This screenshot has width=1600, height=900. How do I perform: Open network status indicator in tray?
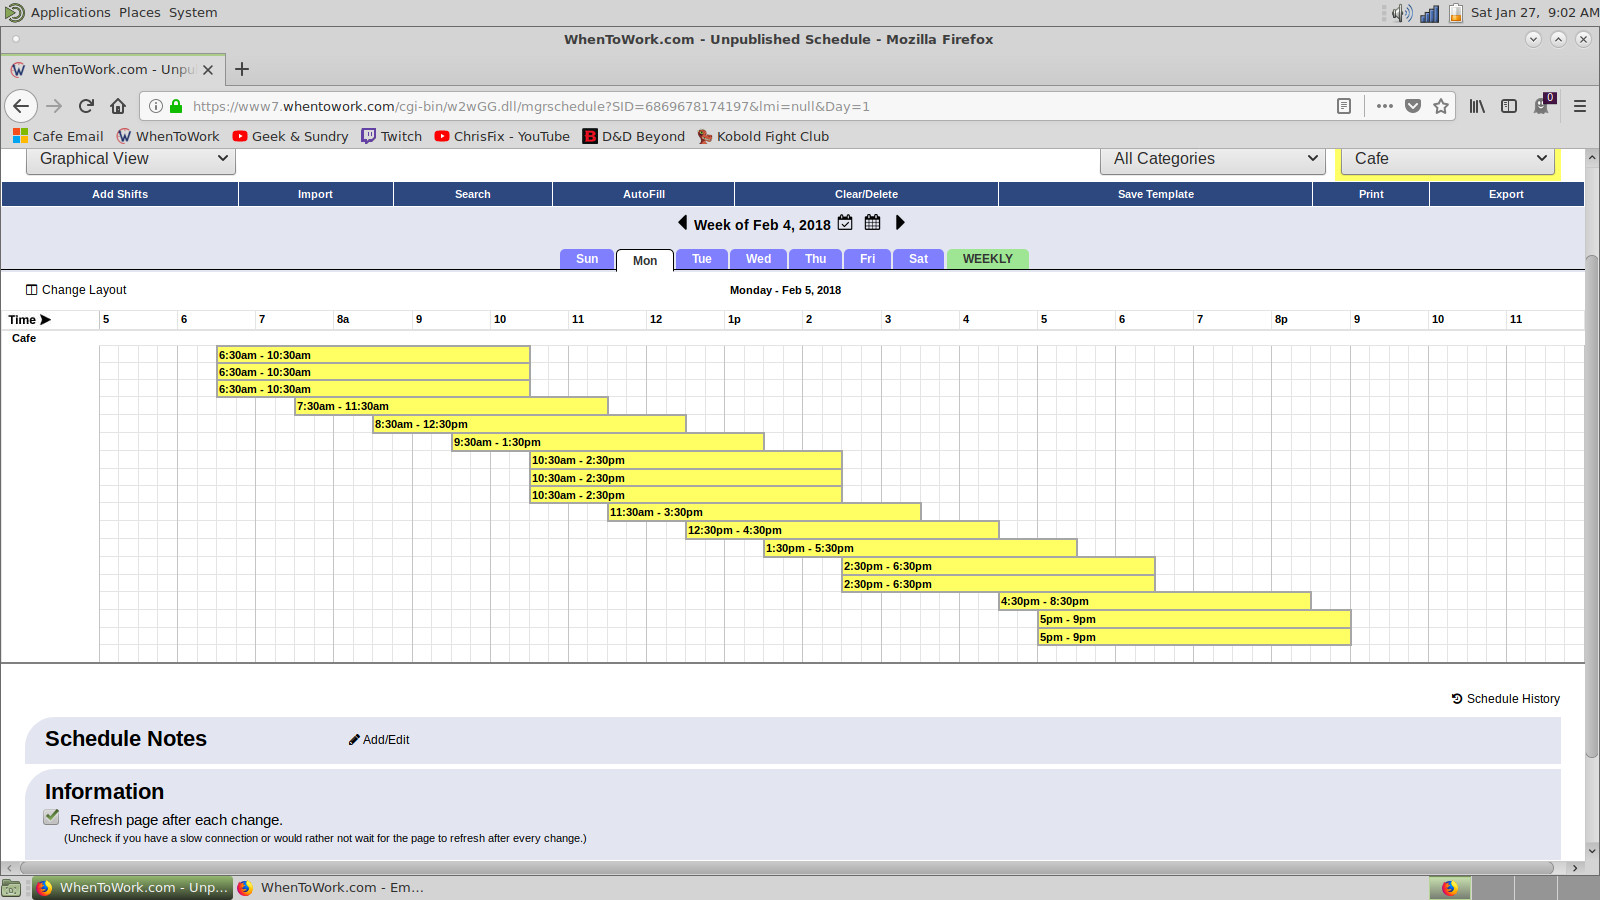click(1430, 13)
